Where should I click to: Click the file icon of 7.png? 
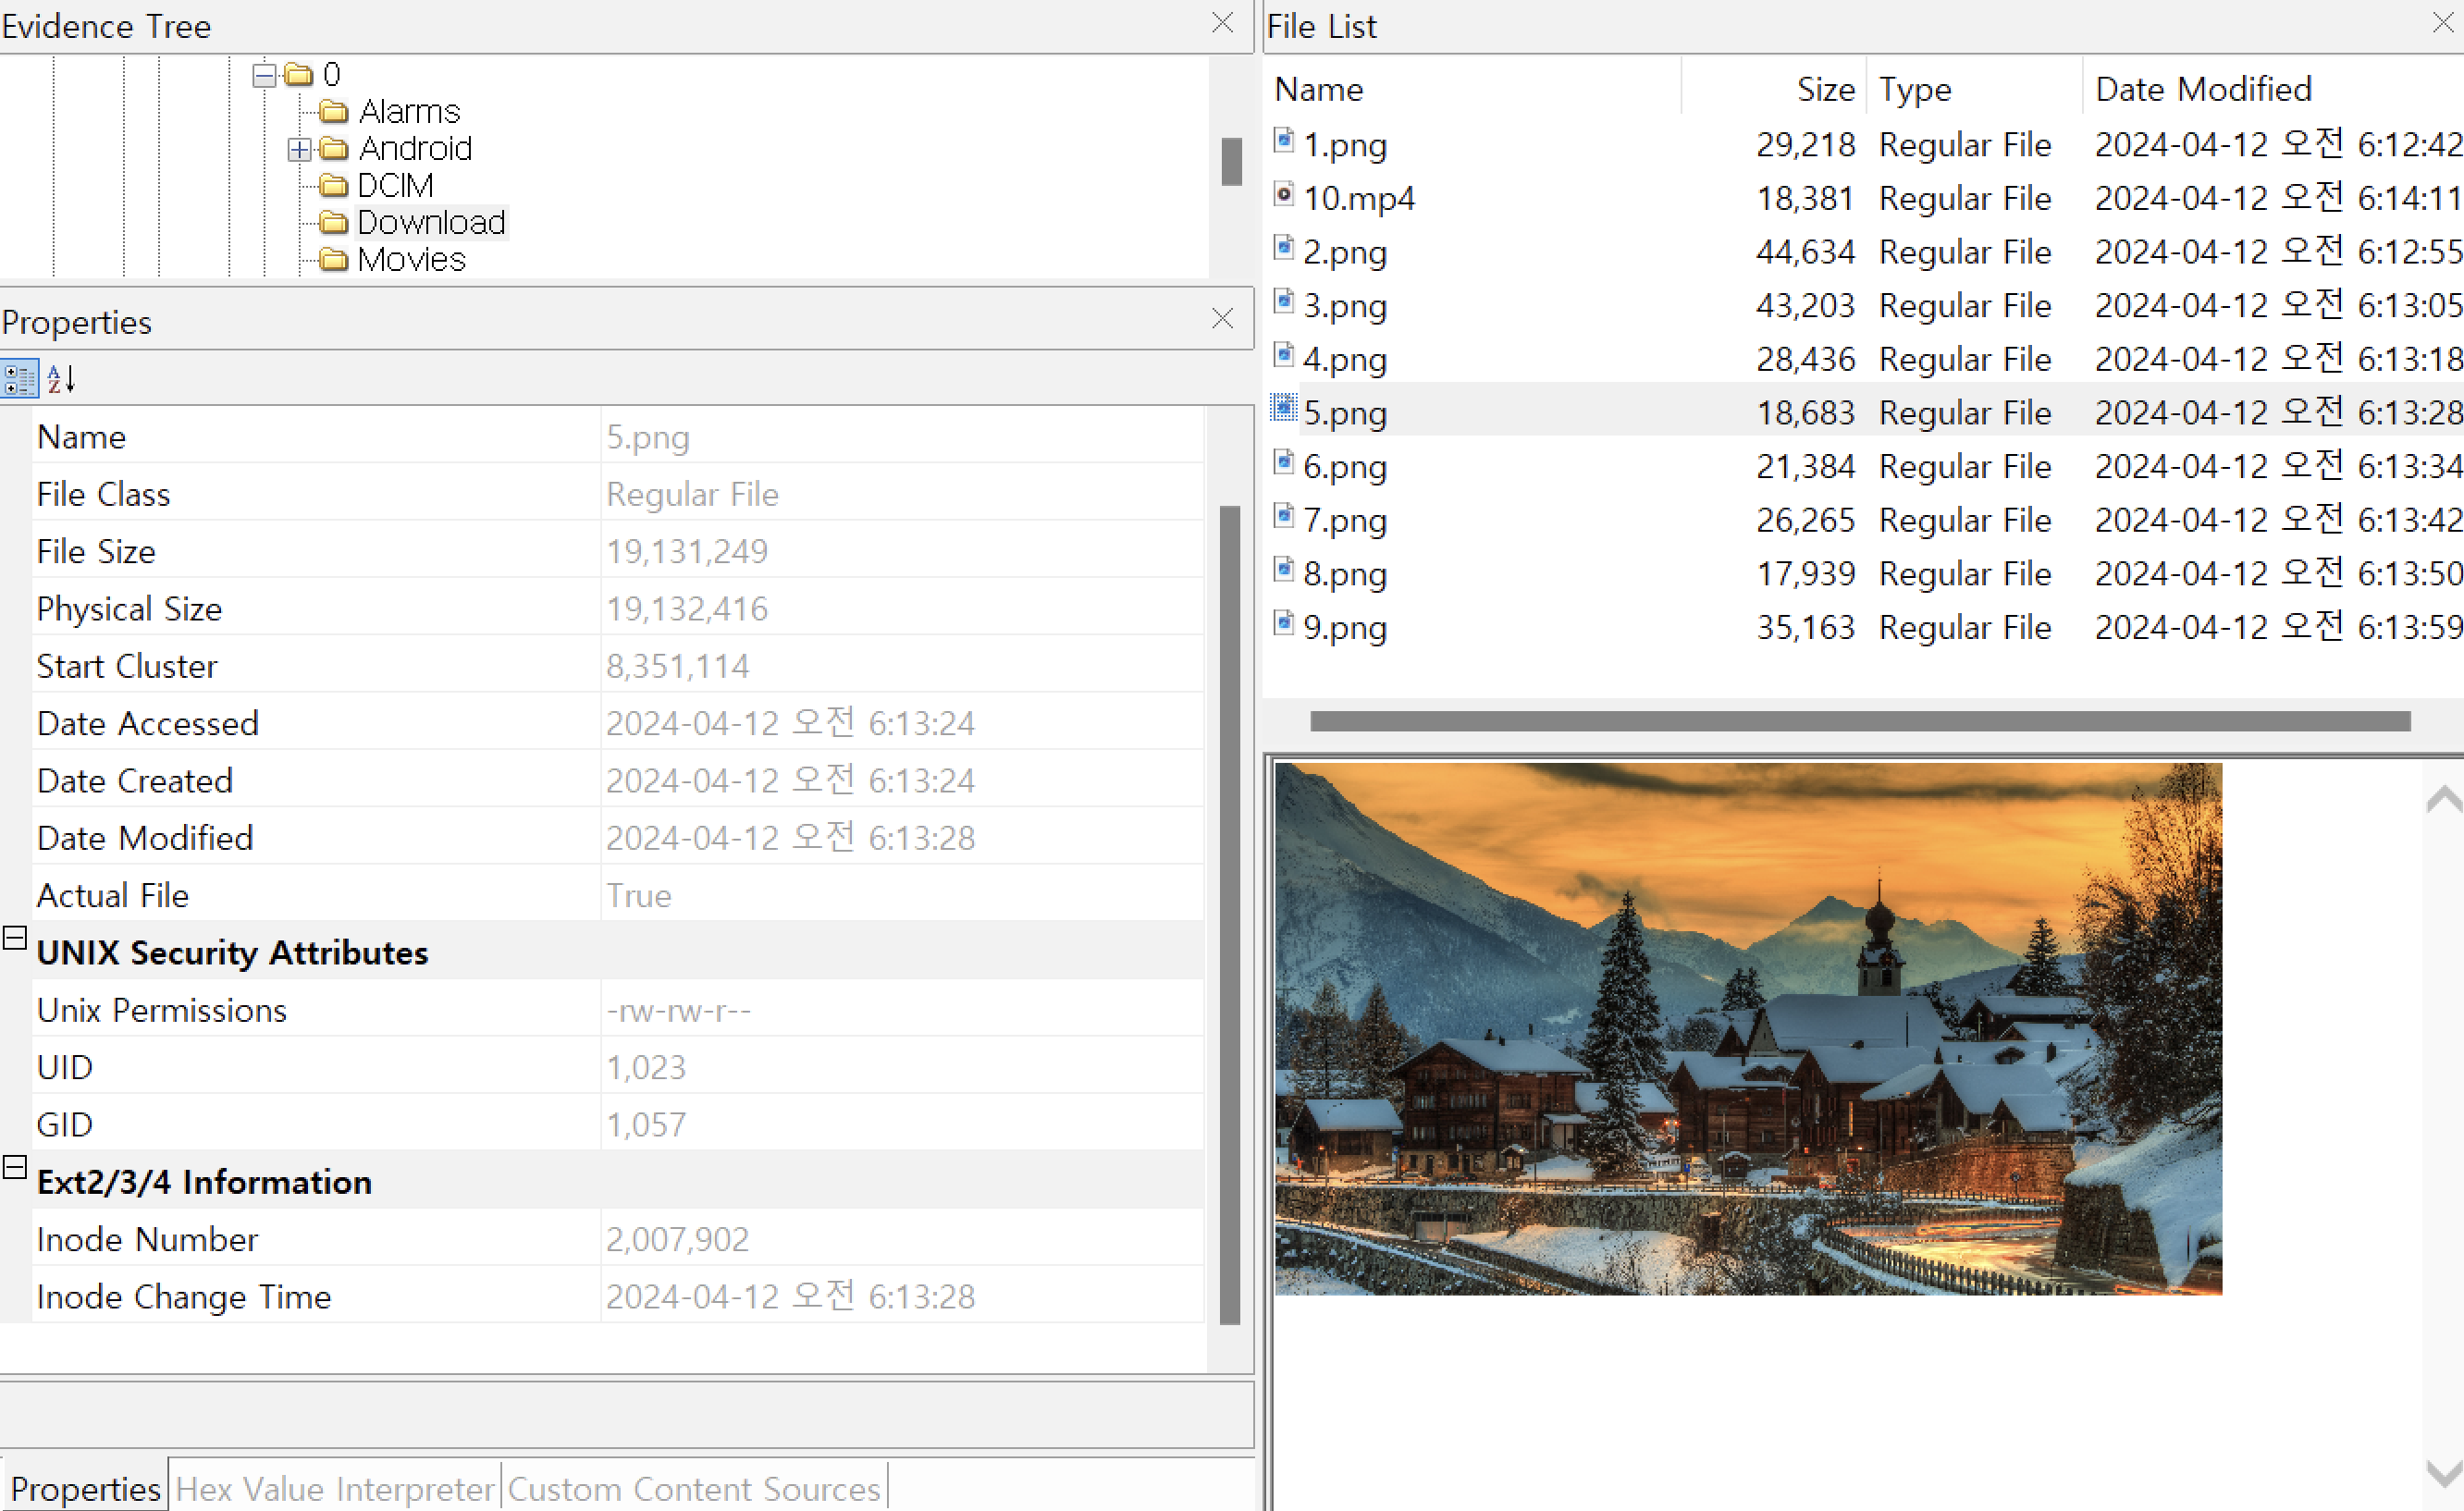[1284, 516]
